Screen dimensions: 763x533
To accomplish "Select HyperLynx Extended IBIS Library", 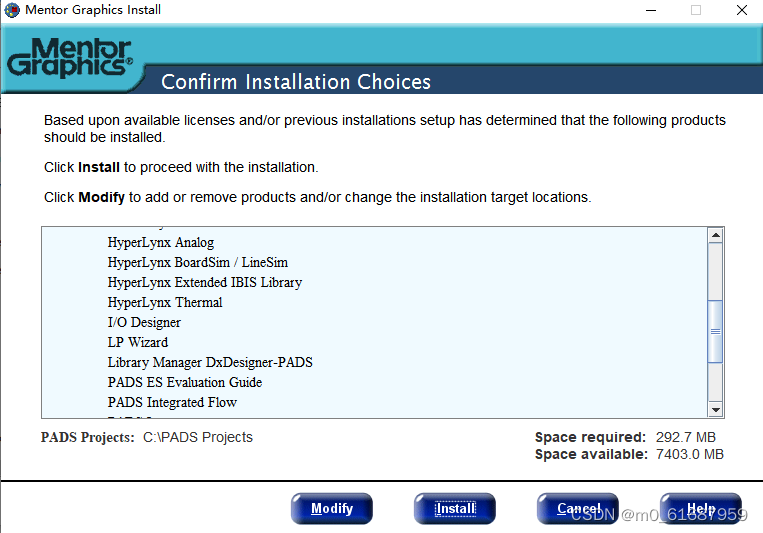I will tap(205, 282).
